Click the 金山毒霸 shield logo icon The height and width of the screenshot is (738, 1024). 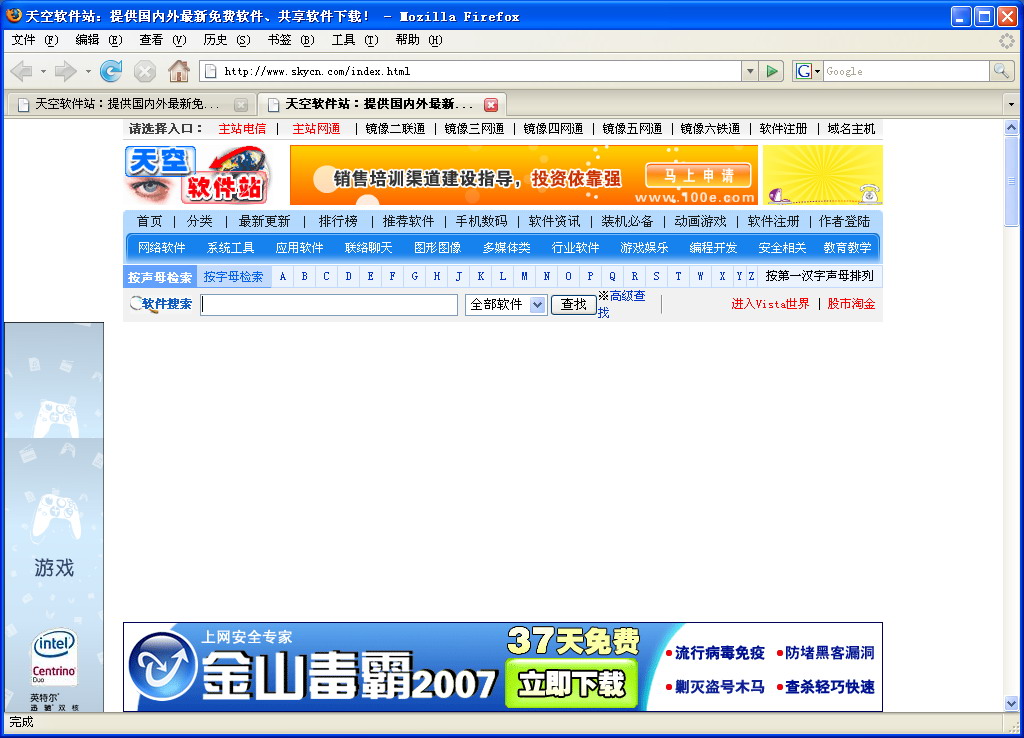pyautogui.click(x=162, y=667)
